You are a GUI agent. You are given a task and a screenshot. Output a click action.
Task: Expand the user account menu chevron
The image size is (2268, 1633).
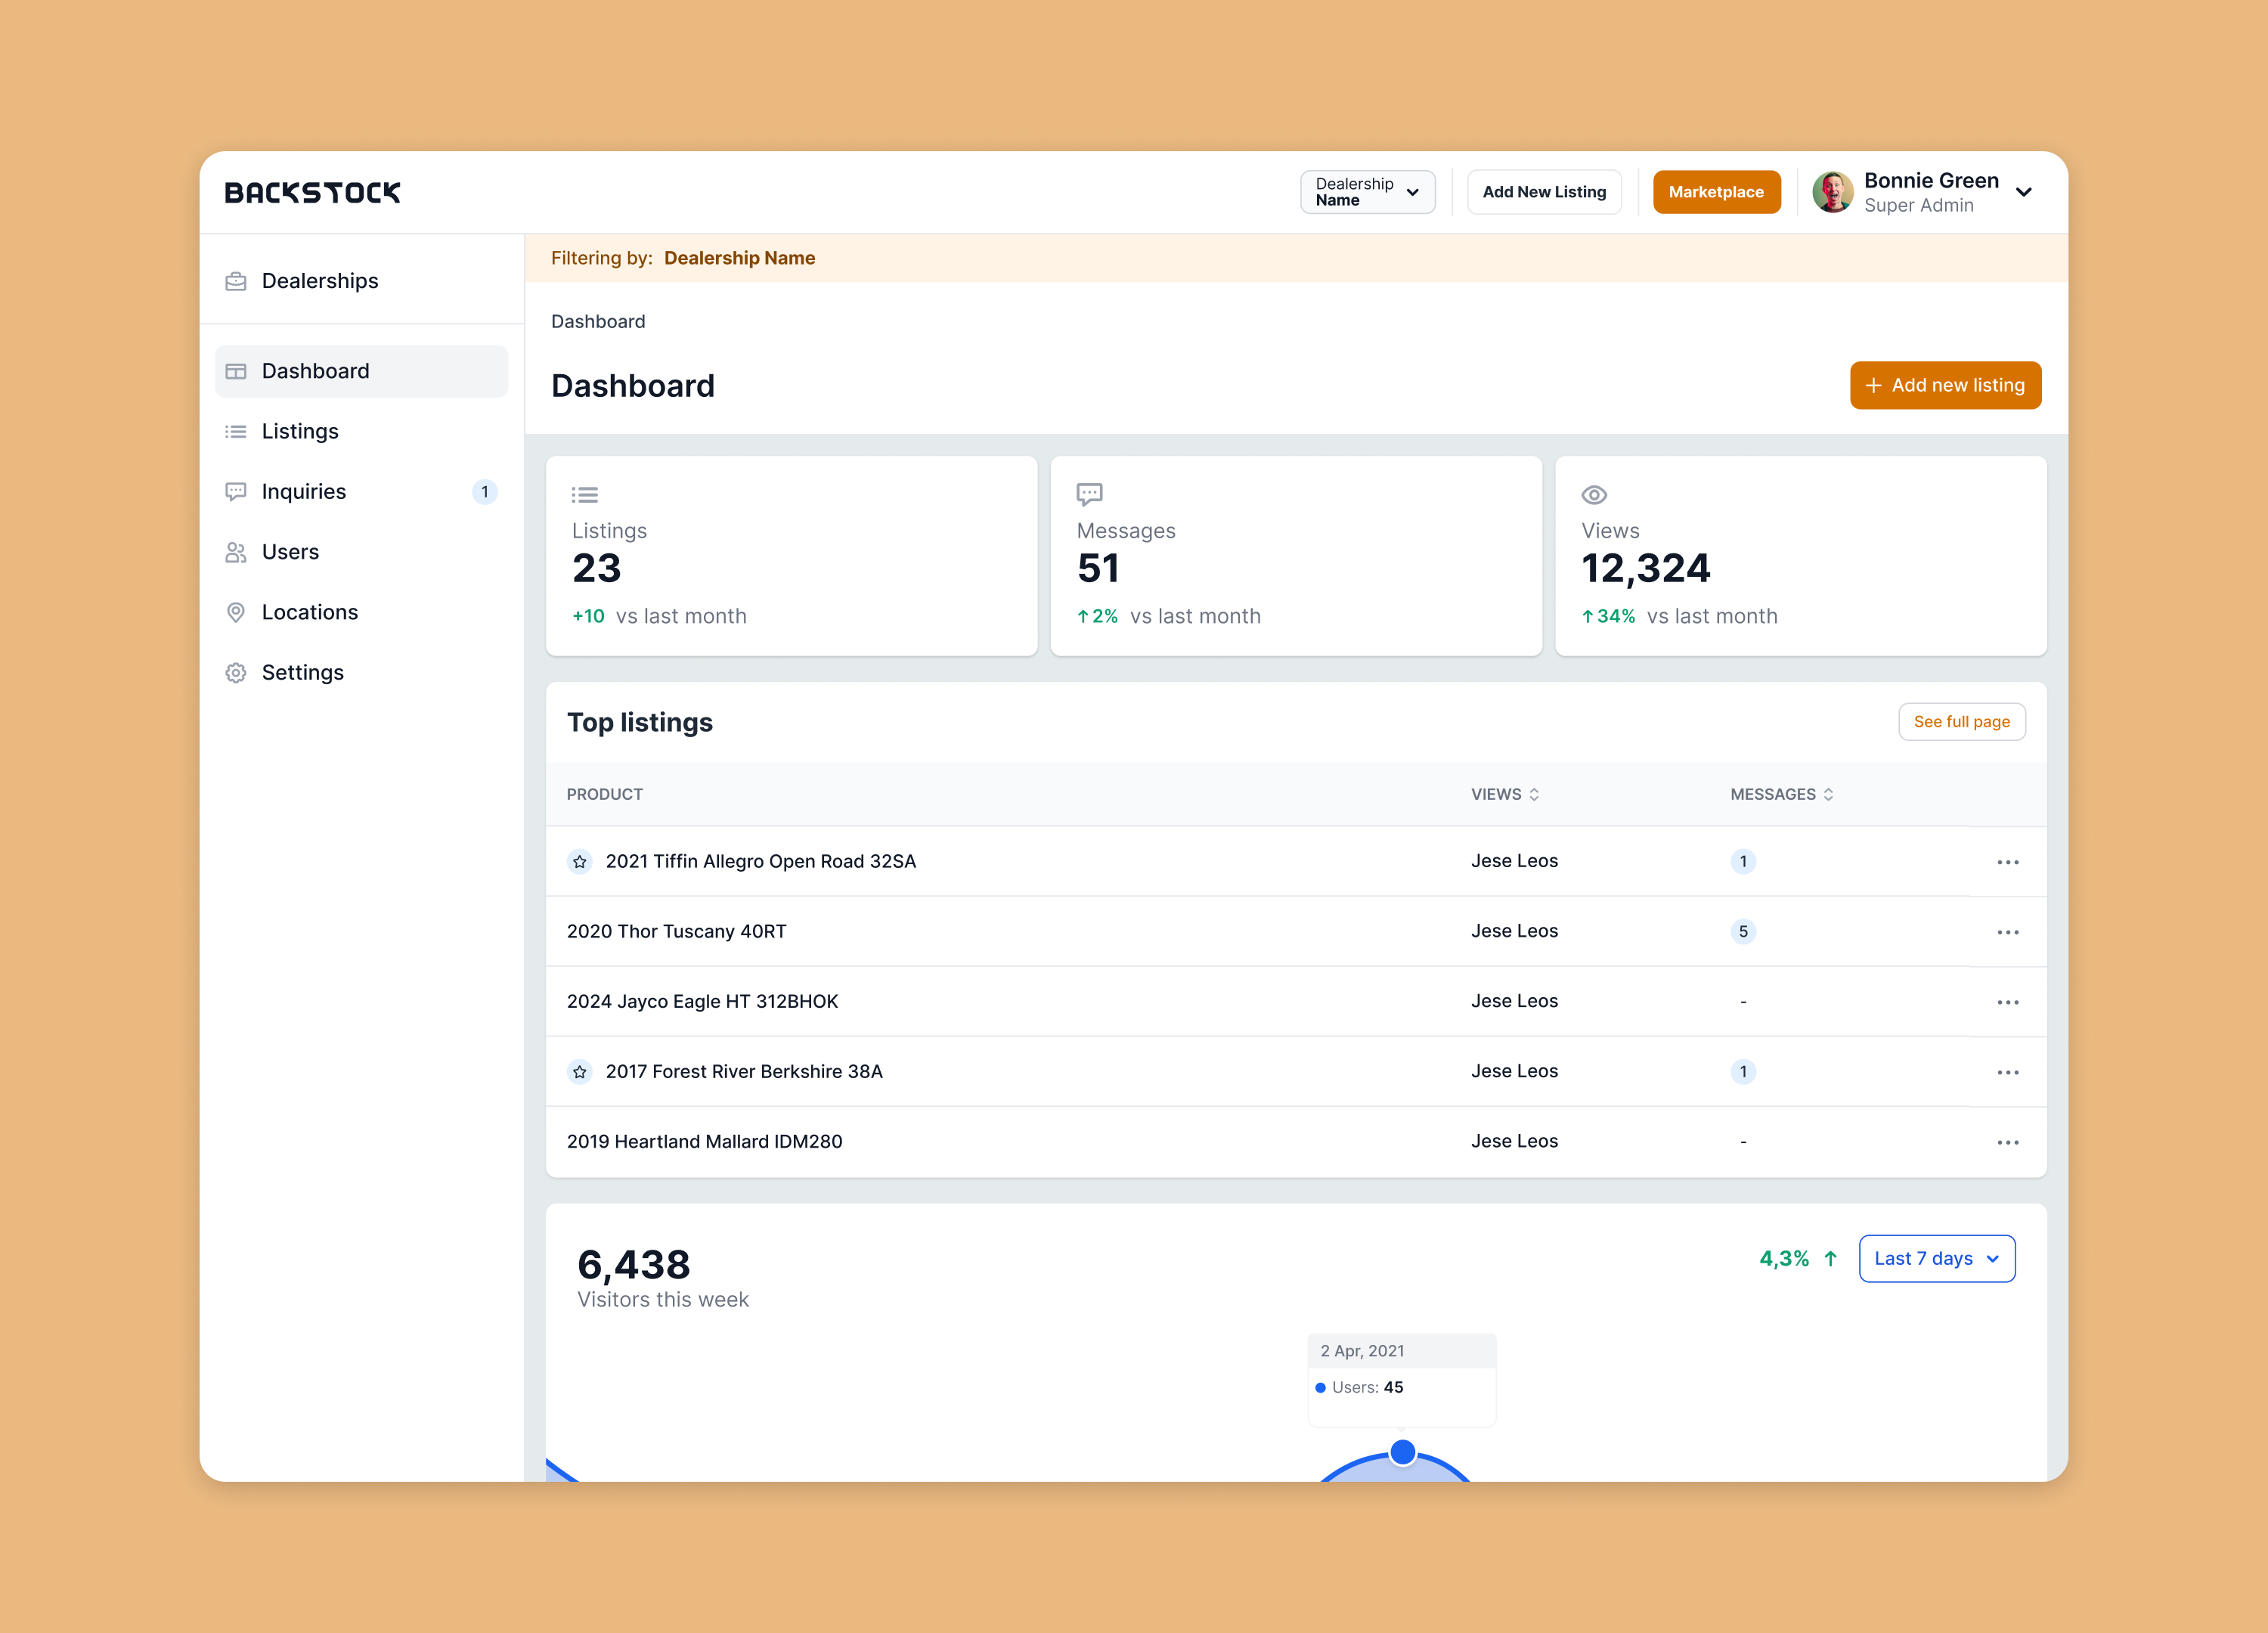[x=2023, y=192]
